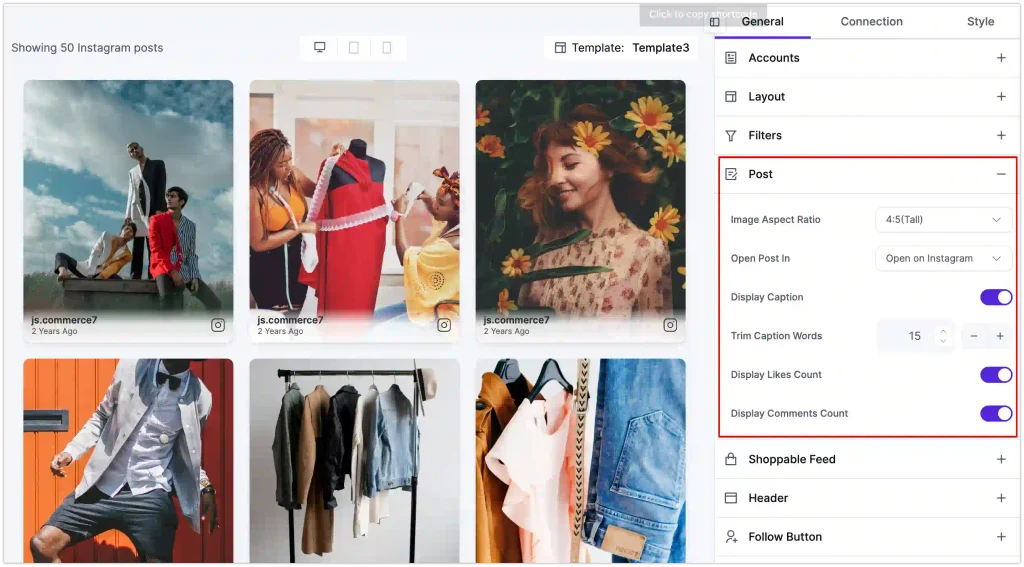
Task: Click js.commerce7 username on flower woman photo
Action: click(x=517, y=320)
